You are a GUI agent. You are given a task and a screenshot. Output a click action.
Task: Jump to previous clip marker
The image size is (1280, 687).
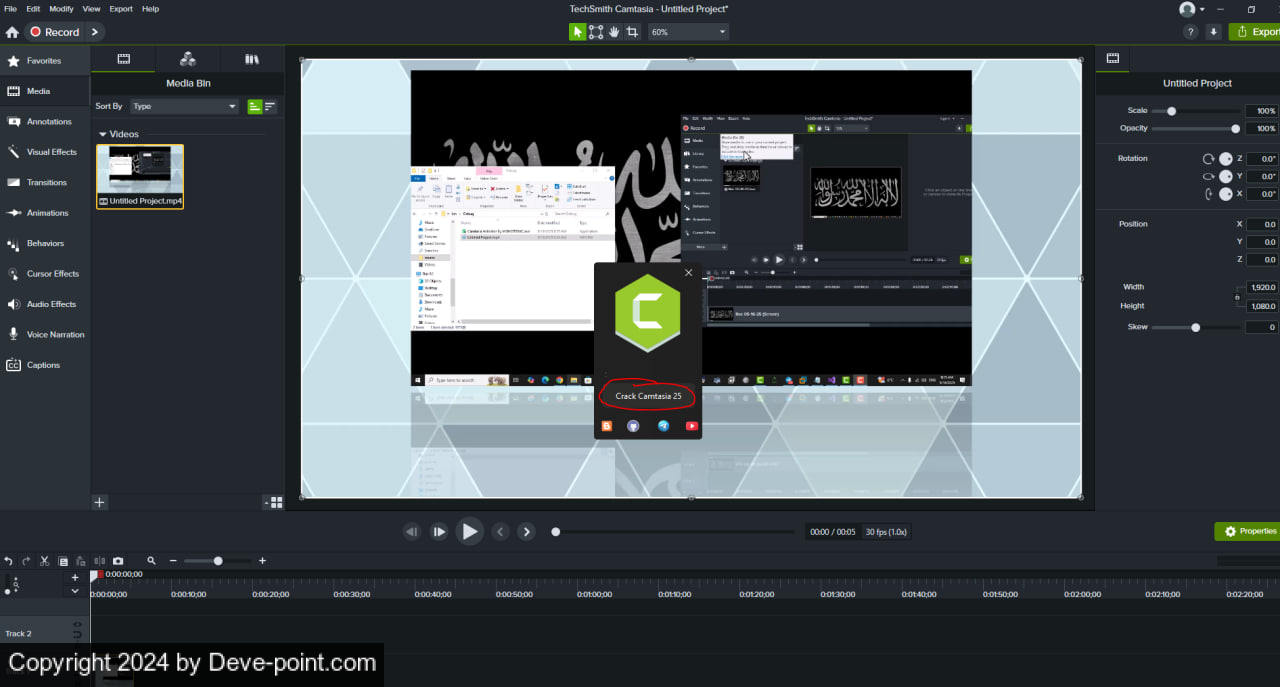coord(501,532)
